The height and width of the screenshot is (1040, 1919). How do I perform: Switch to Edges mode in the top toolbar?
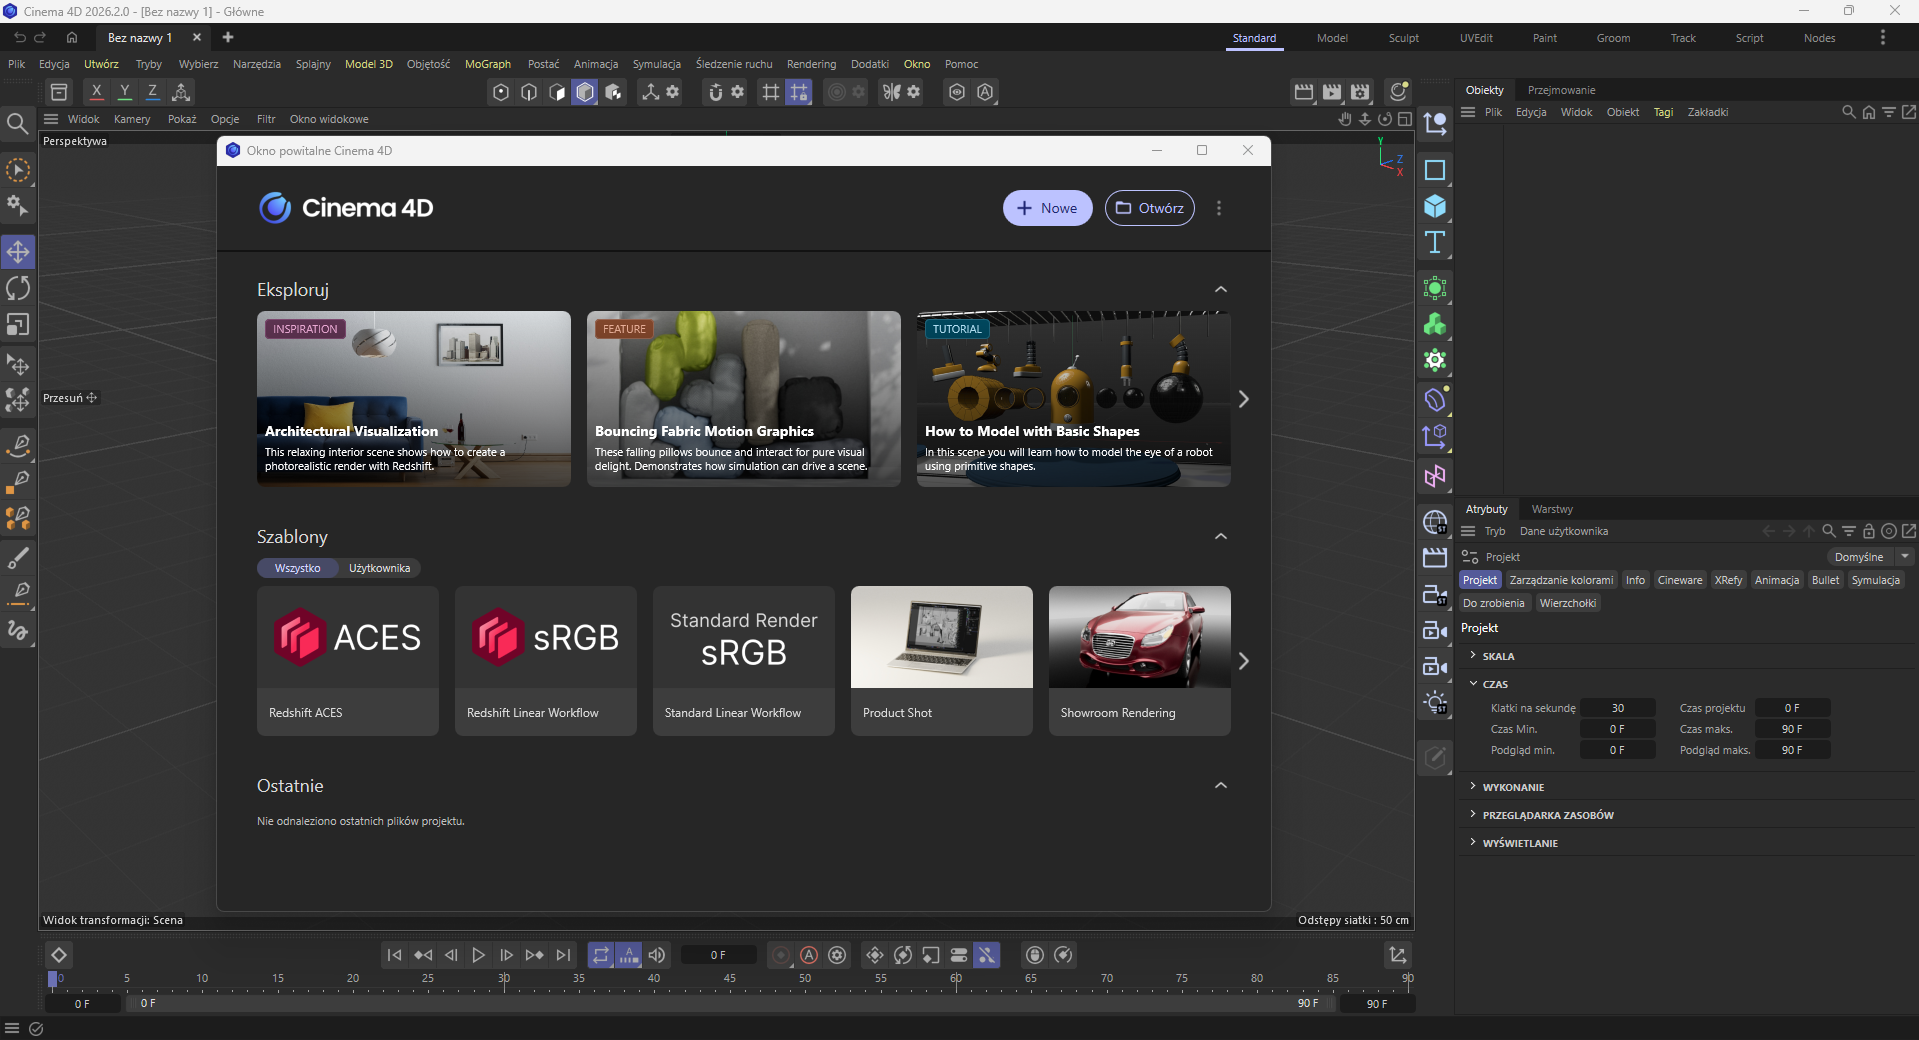529,92
